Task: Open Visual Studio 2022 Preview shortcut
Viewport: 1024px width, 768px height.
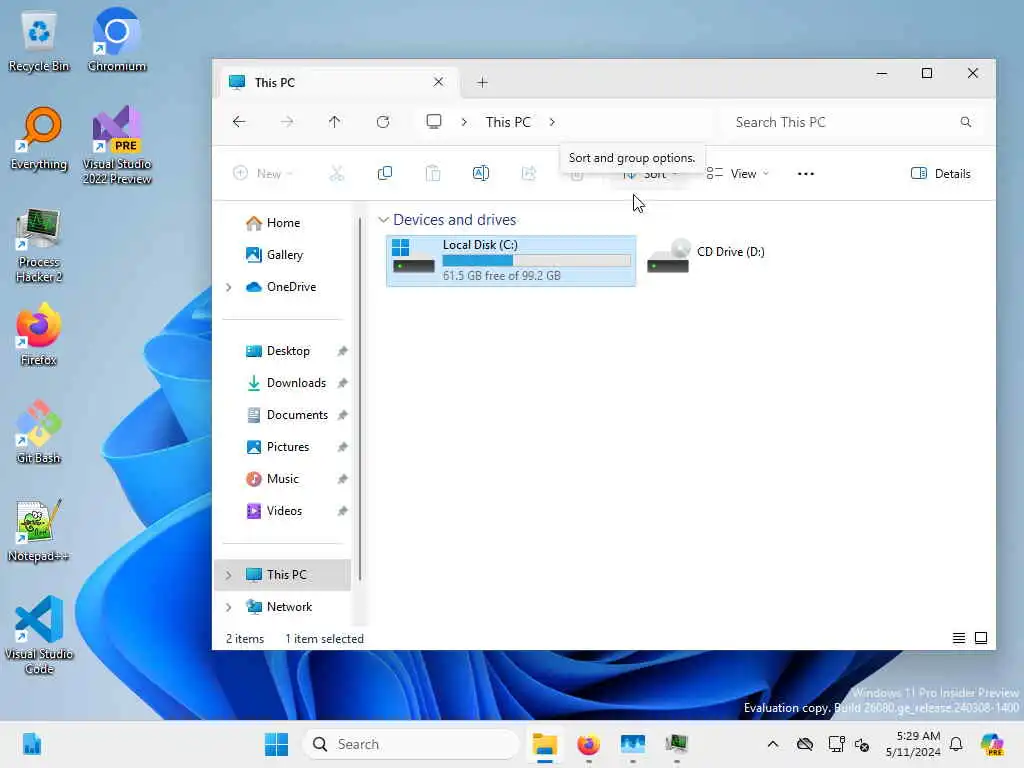Action: (x=117, y=145)
